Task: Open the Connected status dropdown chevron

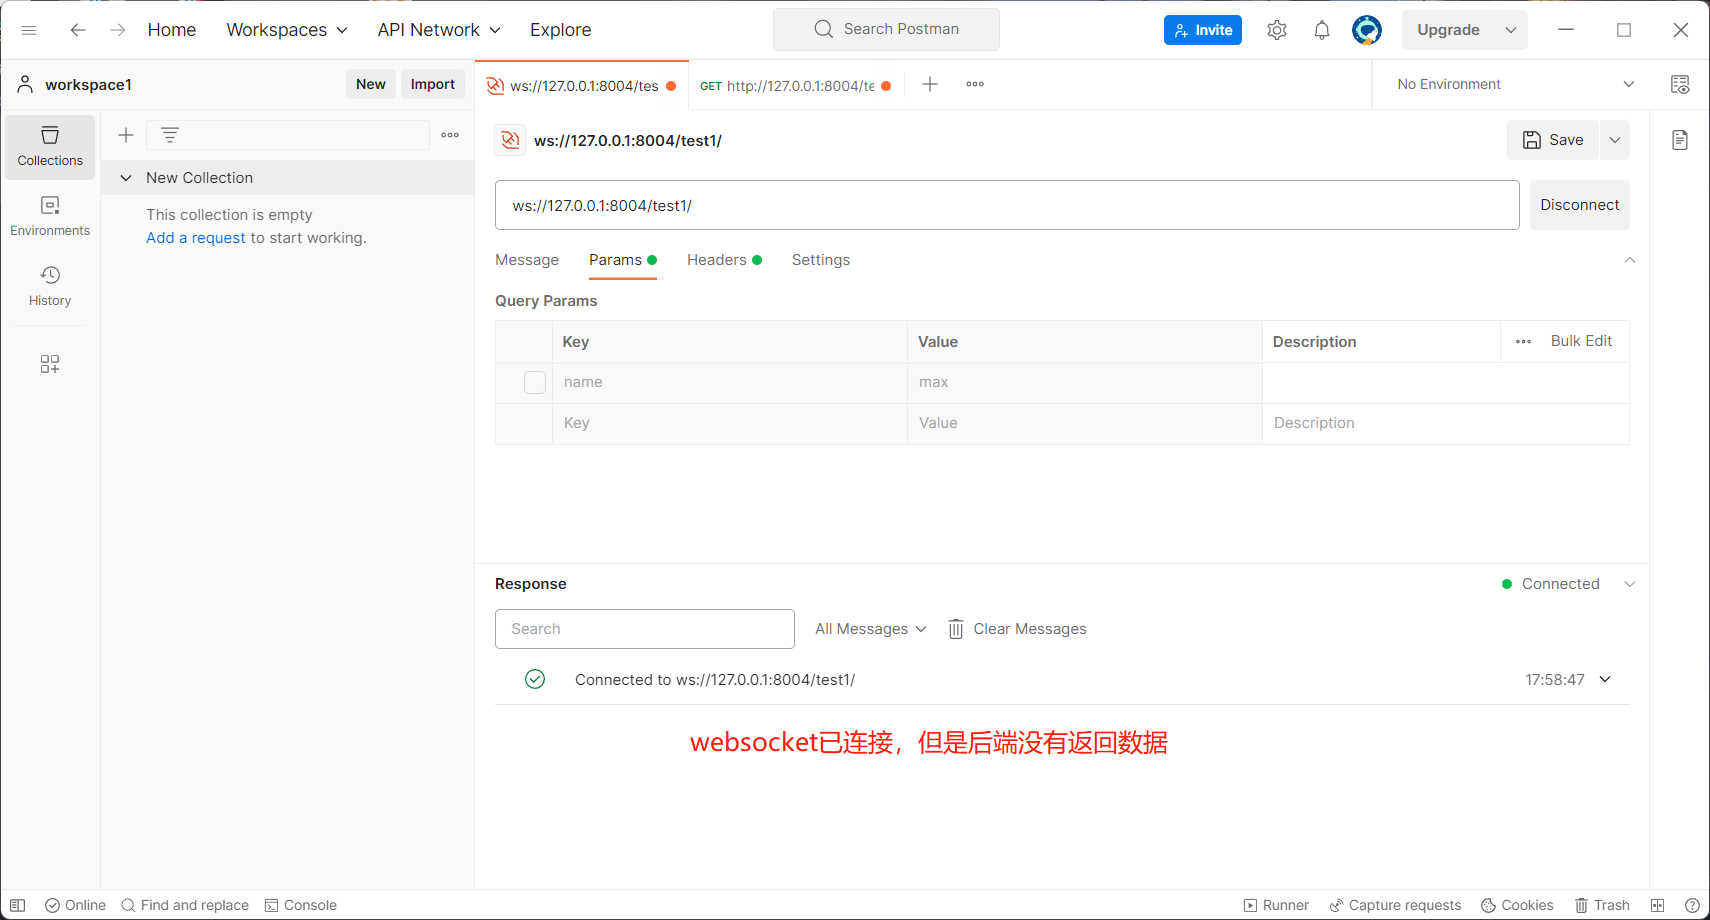Action: (1630, 584)
